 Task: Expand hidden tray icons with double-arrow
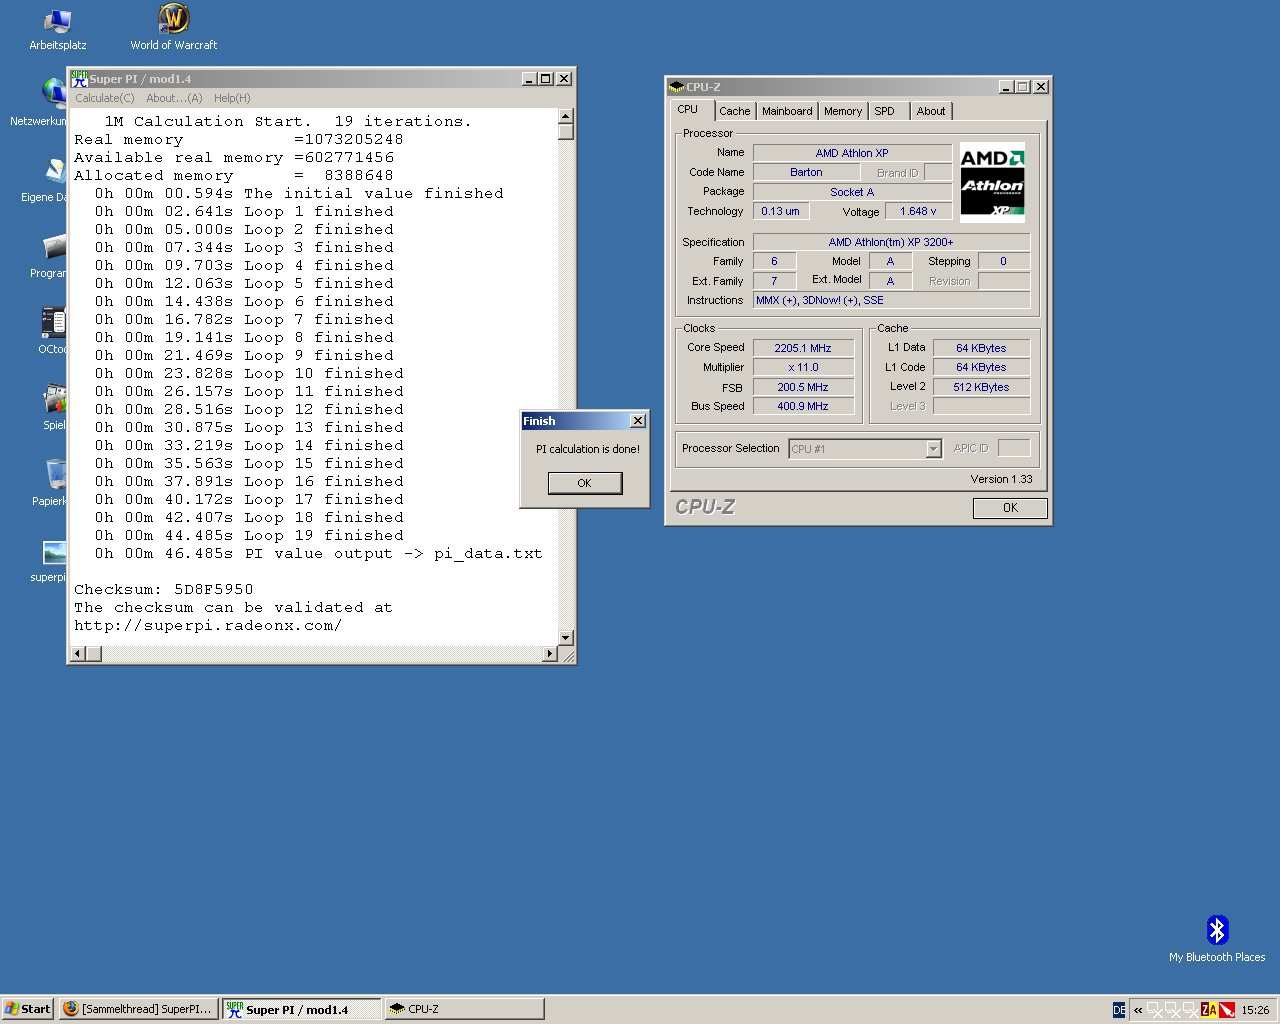click(1137, 1010)
